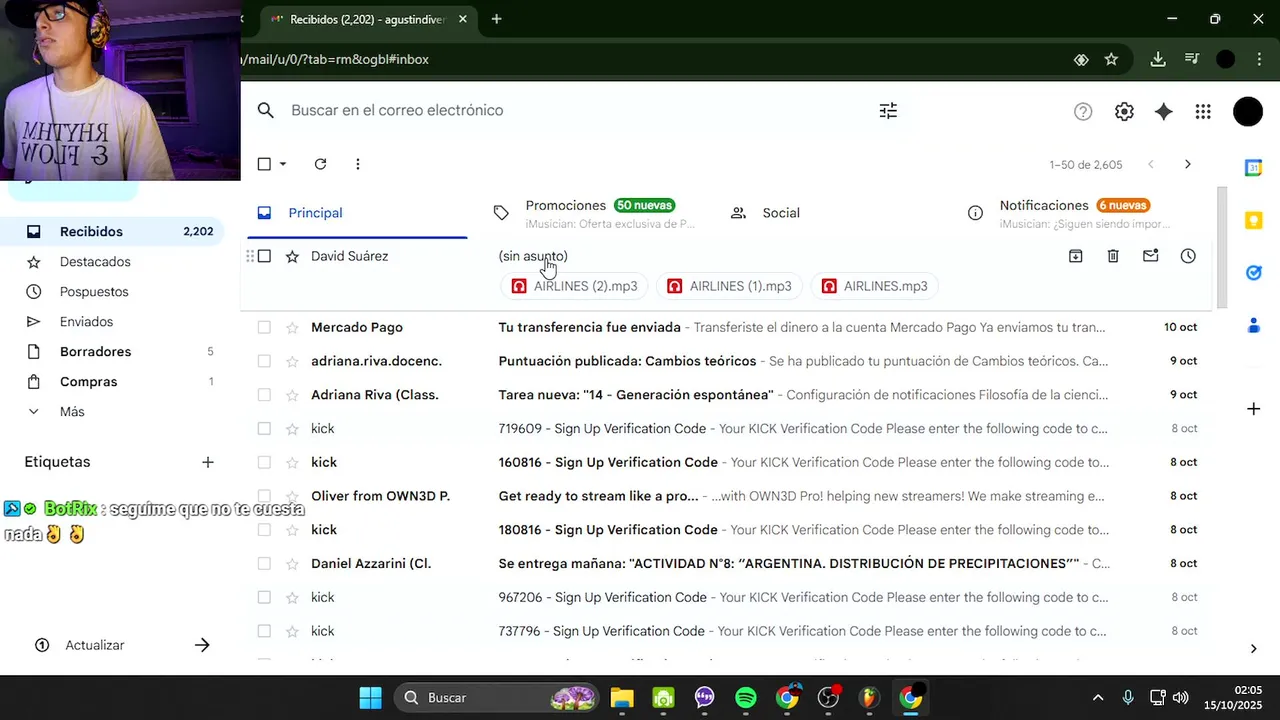Viewport: 1280px width, 720px height.
Task: Check the adriana.riva.docenc. email checkbox
Action: pyautogui.click(x=264, y=361)
